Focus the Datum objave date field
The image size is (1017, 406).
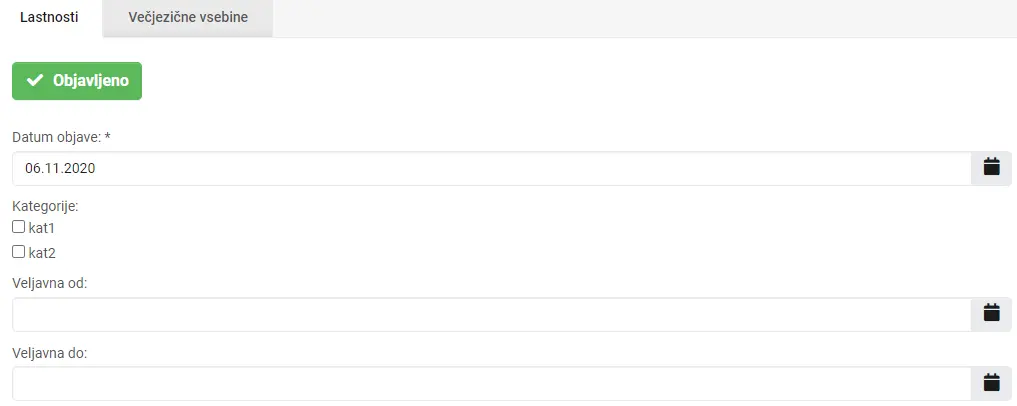[492, 169]
